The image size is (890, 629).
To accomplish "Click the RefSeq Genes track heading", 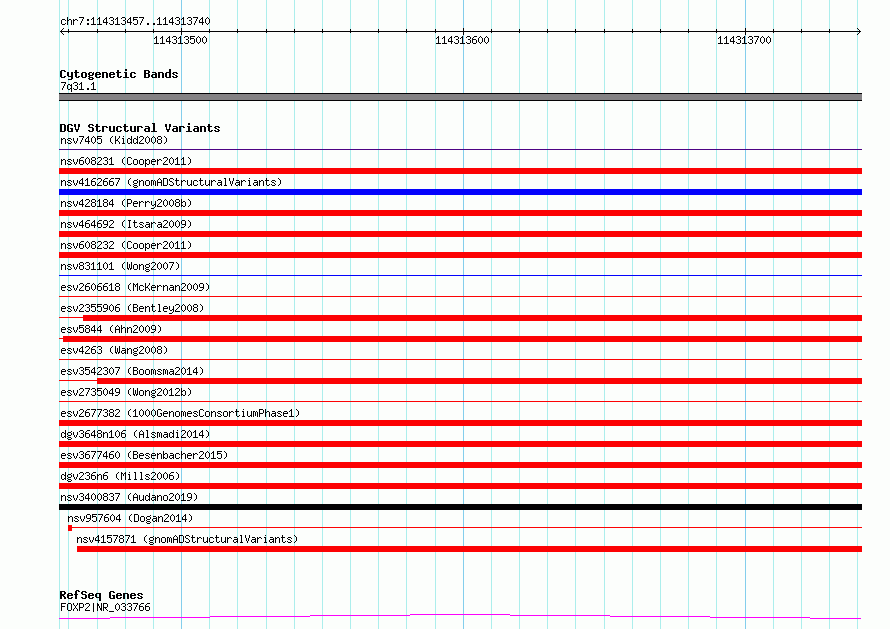I will [101, 595].
